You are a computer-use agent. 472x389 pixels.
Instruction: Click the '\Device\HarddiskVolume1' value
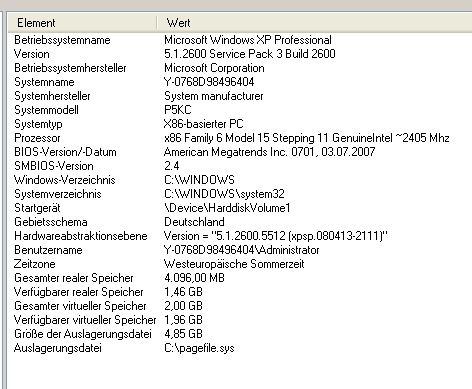(227, 208)
